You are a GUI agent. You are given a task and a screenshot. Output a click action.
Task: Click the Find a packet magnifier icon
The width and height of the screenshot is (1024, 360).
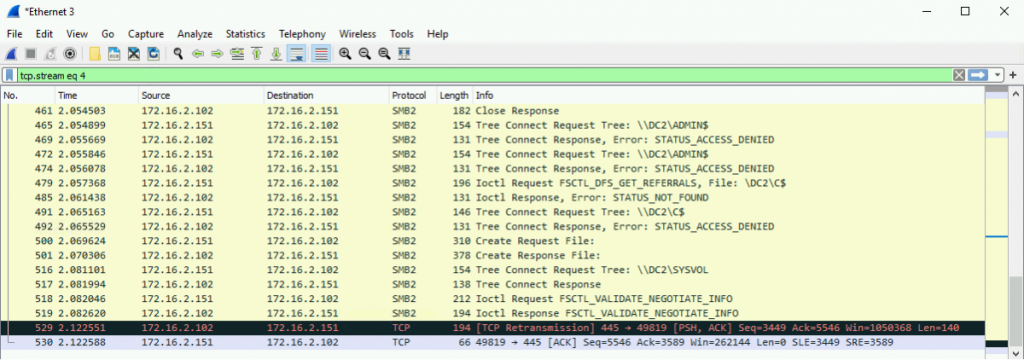point(178,54)
